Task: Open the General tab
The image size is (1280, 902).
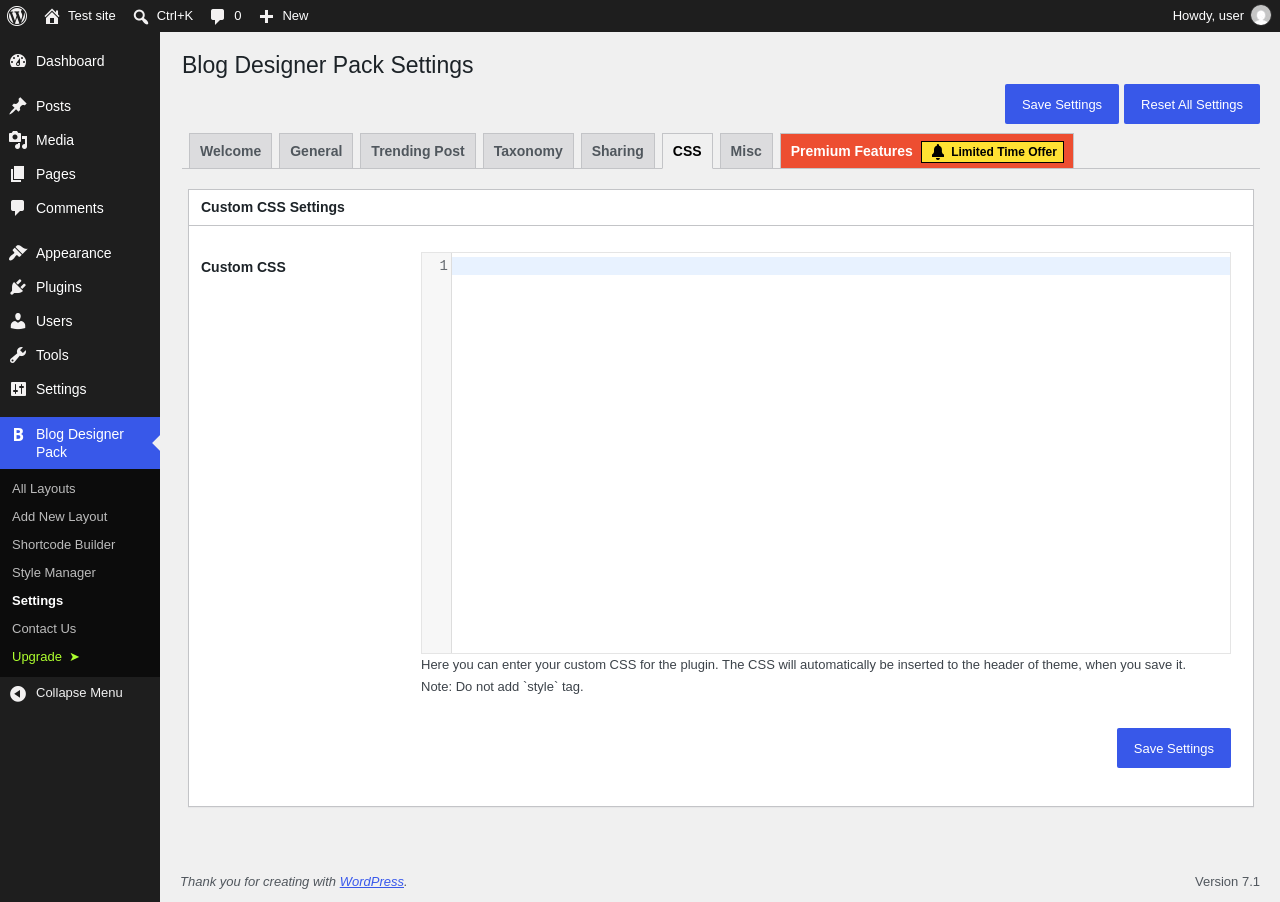Action: click(x=316, y=151)
